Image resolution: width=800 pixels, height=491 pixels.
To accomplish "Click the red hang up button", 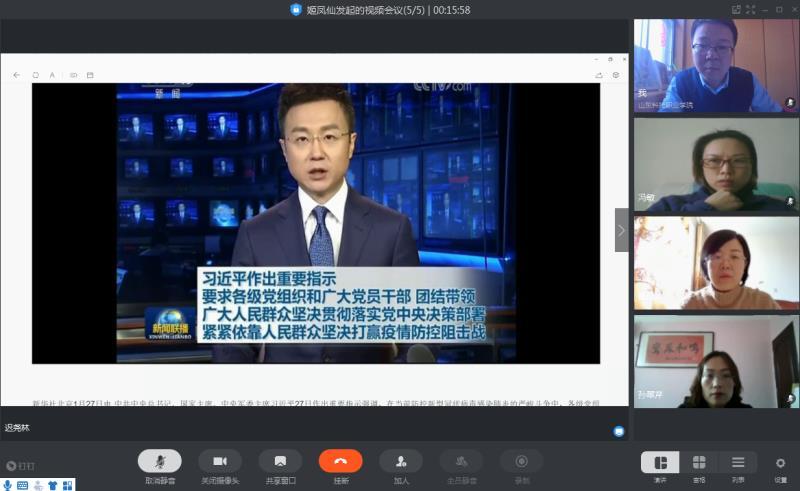I will 340,461.
